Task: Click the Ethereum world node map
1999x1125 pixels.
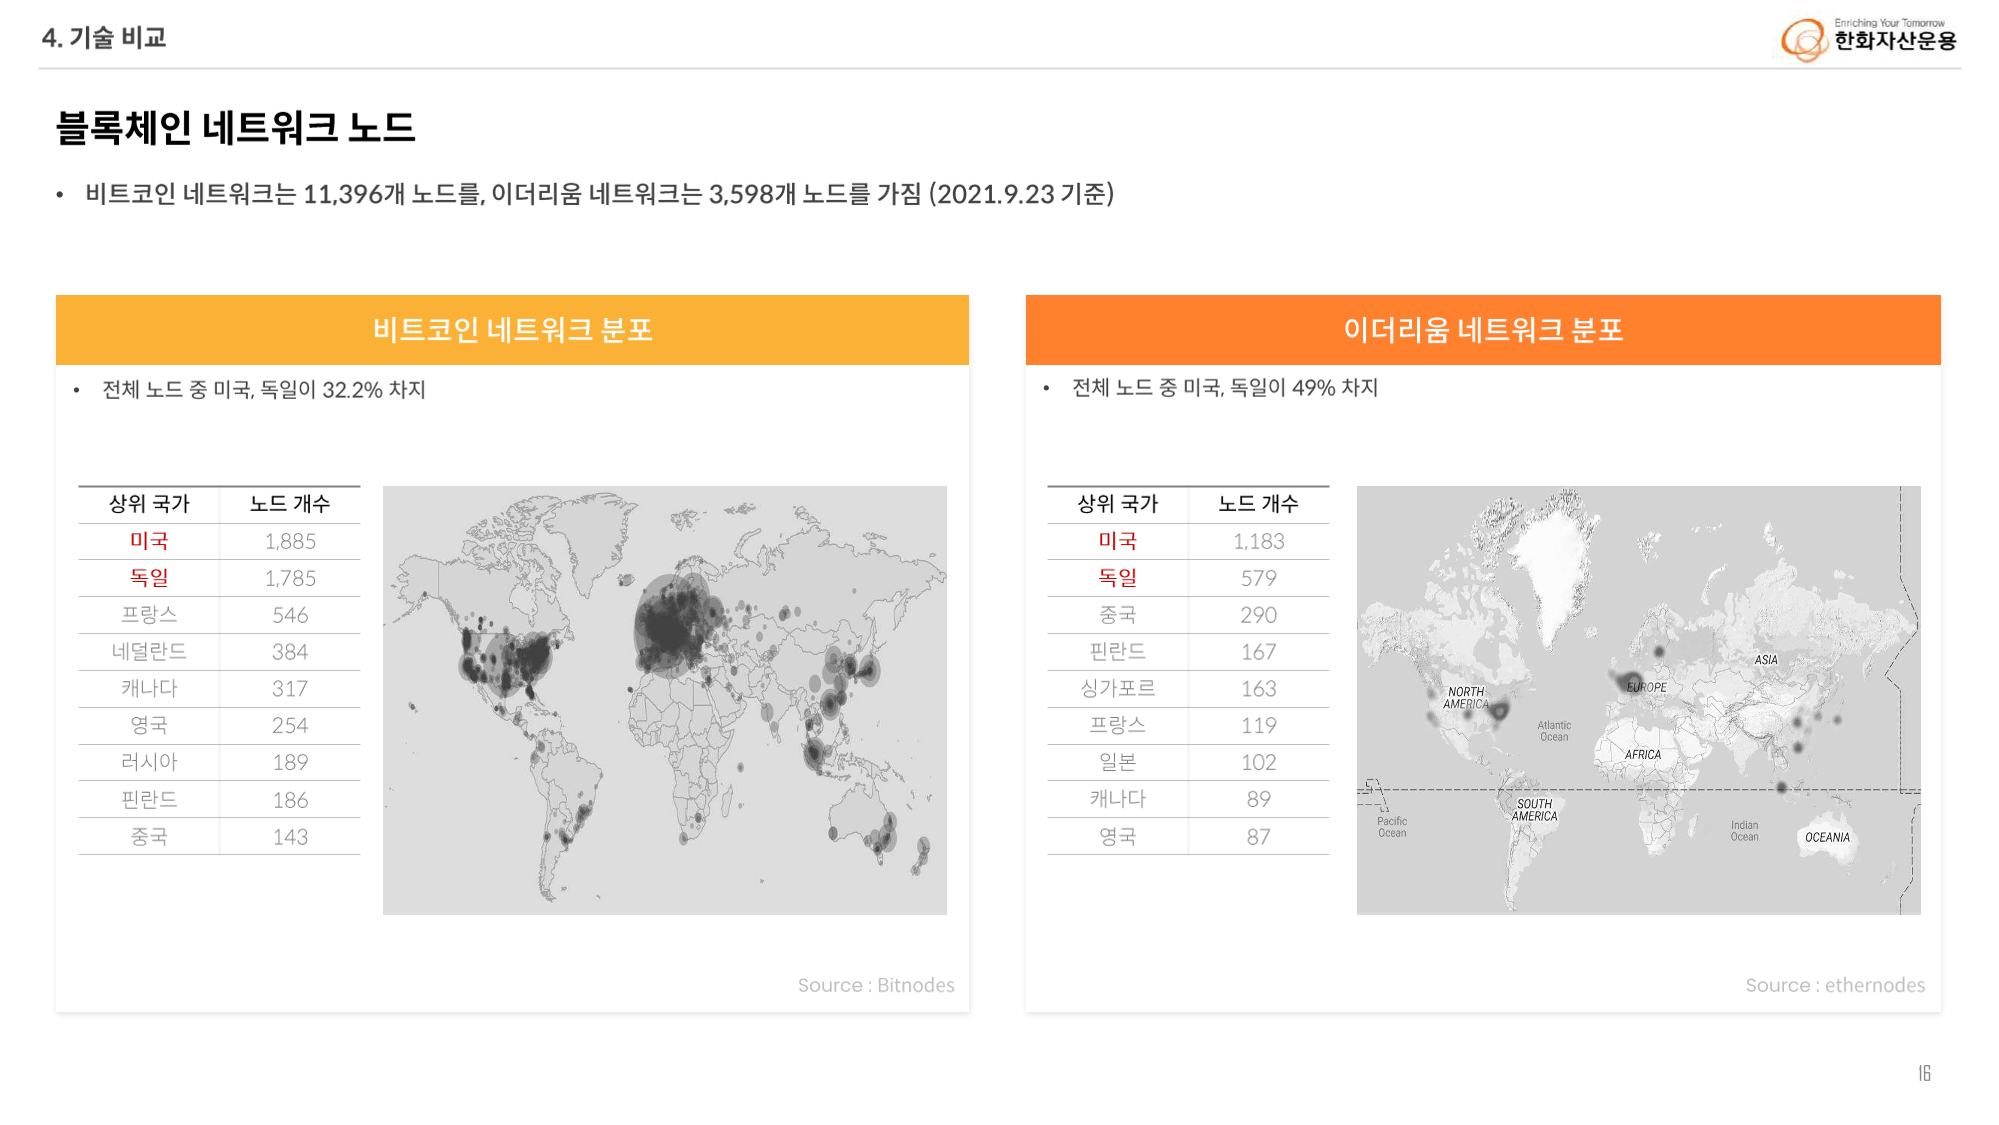Action: (x=1638, y=700)
